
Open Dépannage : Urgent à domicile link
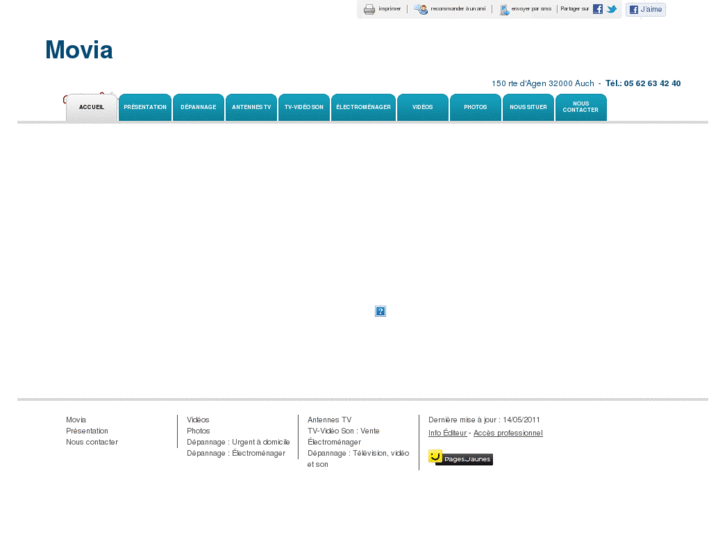click(x=238, y=442)
